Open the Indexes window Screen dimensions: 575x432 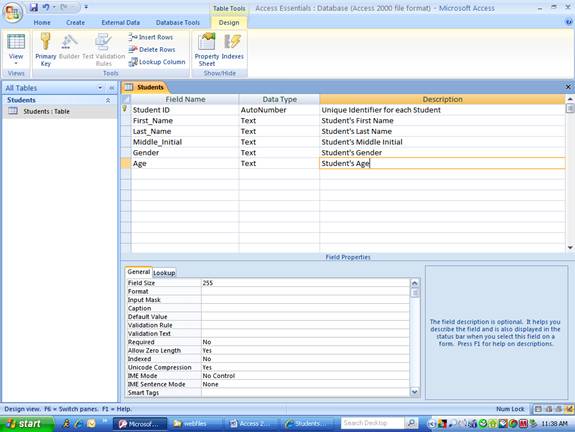click(232, 46)
